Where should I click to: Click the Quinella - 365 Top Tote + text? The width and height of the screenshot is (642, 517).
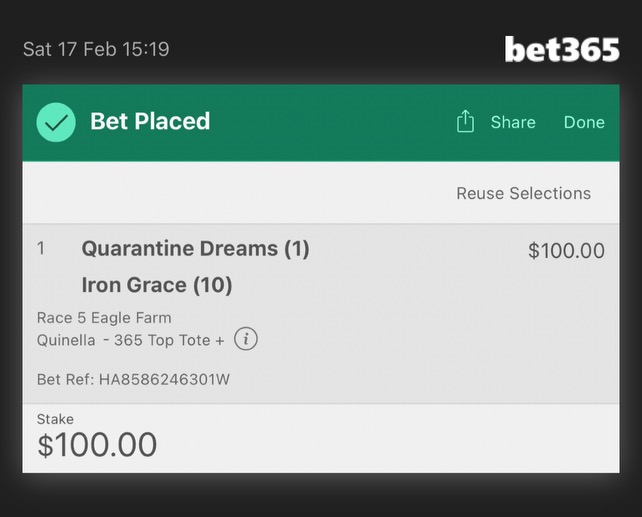point(131,340)
